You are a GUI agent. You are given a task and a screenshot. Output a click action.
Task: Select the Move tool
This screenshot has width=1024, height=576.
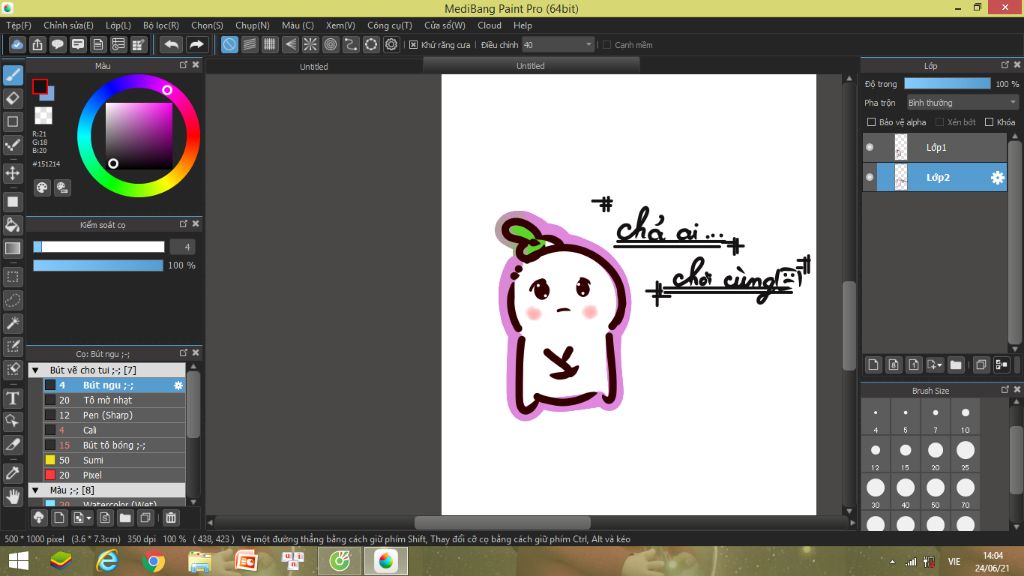(x=12, y=173)
